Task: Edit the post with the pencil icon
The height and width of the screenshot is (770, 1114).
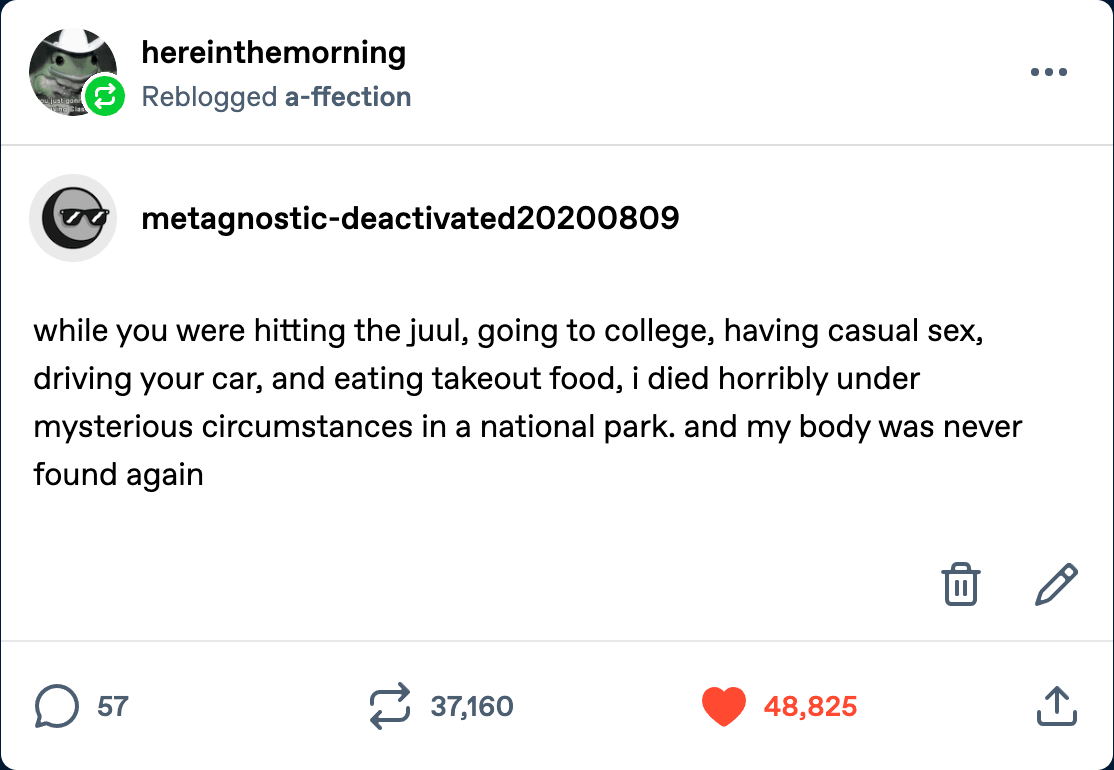Action: coord(1056,584)
